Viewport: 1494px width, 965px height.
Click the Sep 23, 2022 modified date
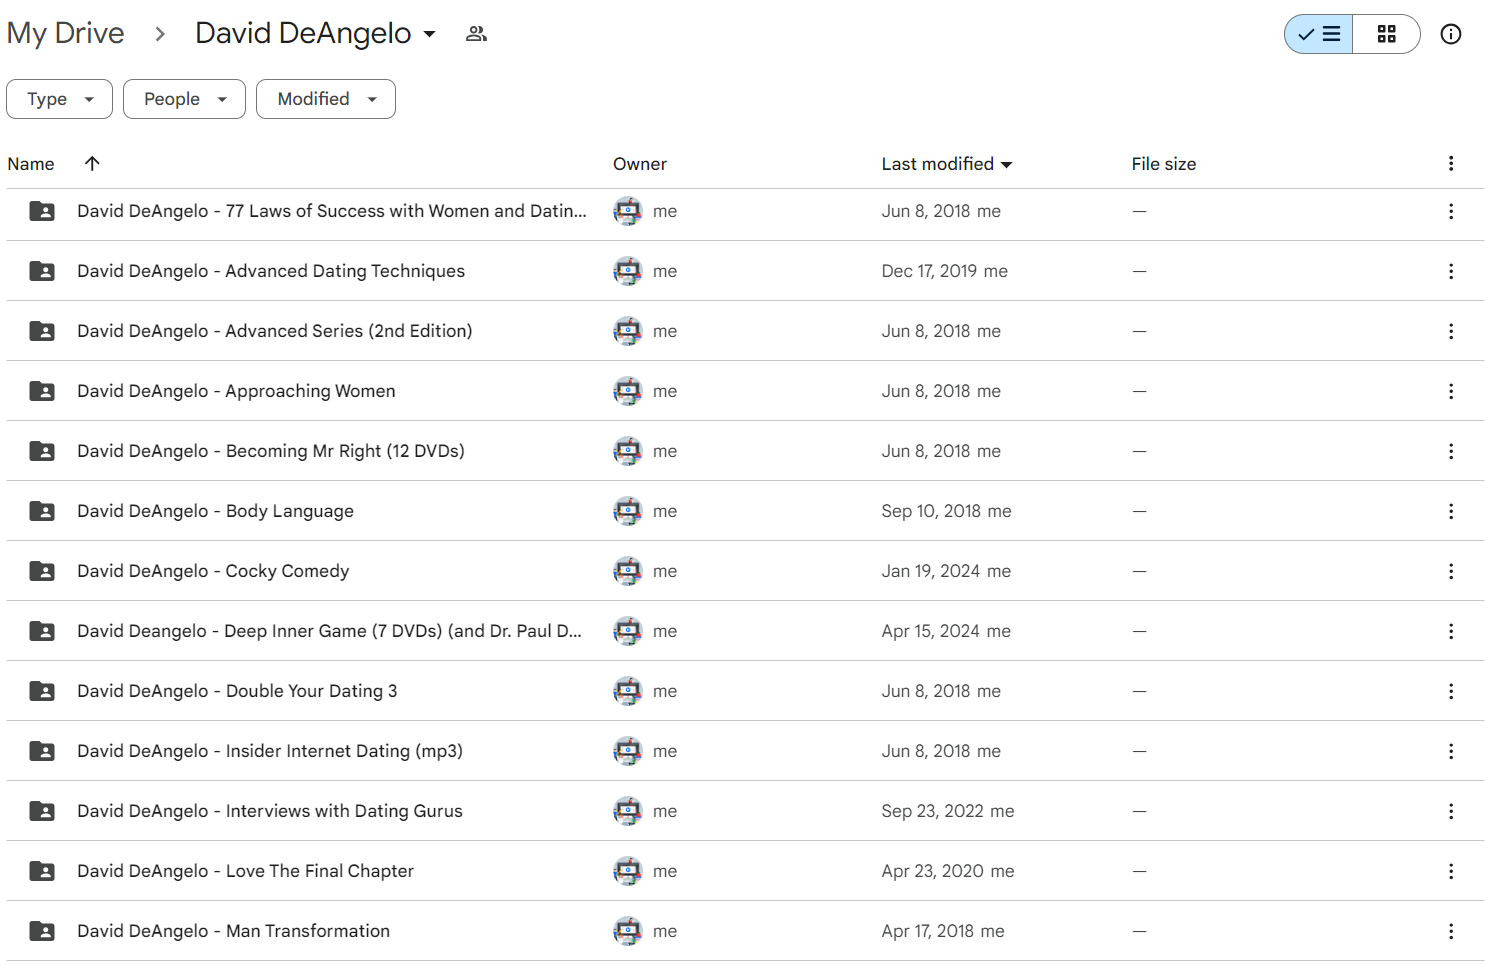point(932,811)
